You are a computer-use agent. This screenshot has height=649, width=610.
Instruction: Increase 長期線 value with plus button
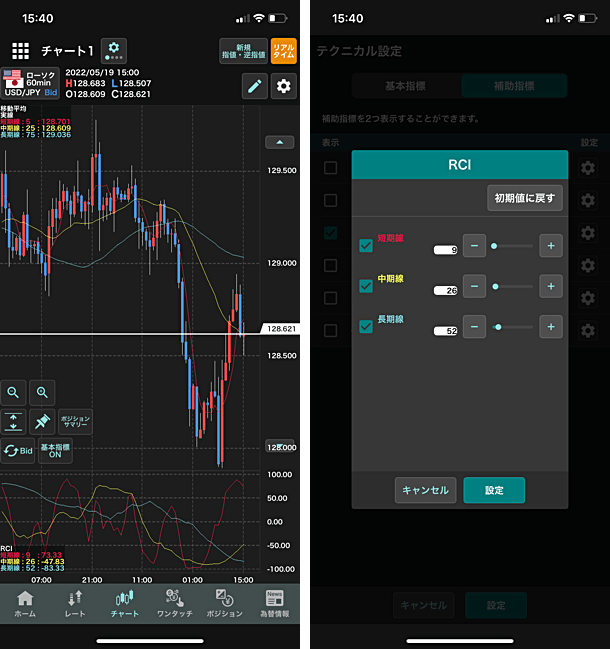551,327
